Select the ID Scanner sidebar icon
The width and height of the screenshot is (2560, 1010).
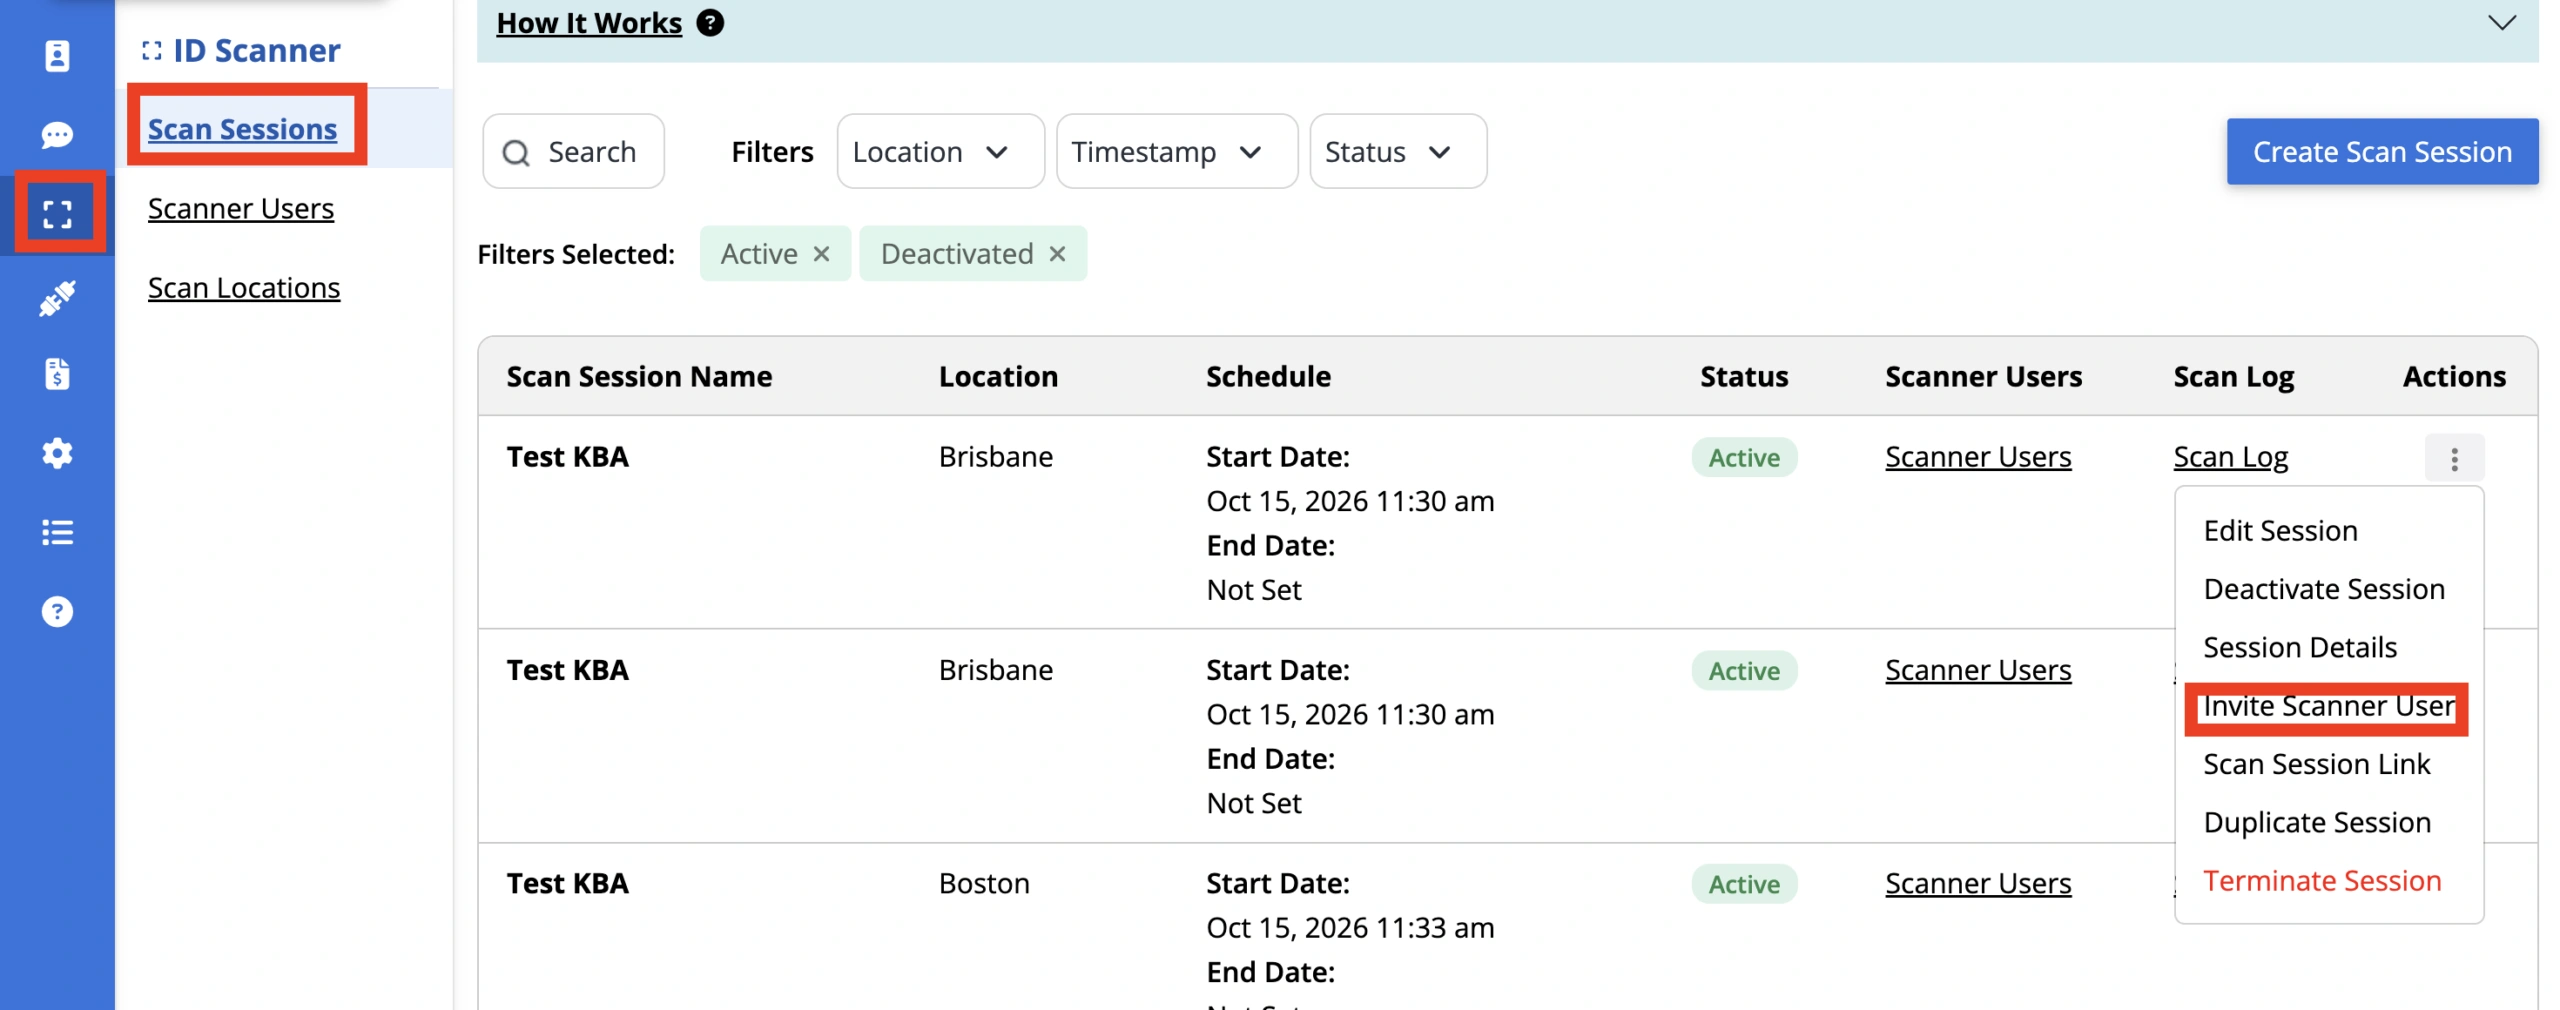[x=57, y=213]
